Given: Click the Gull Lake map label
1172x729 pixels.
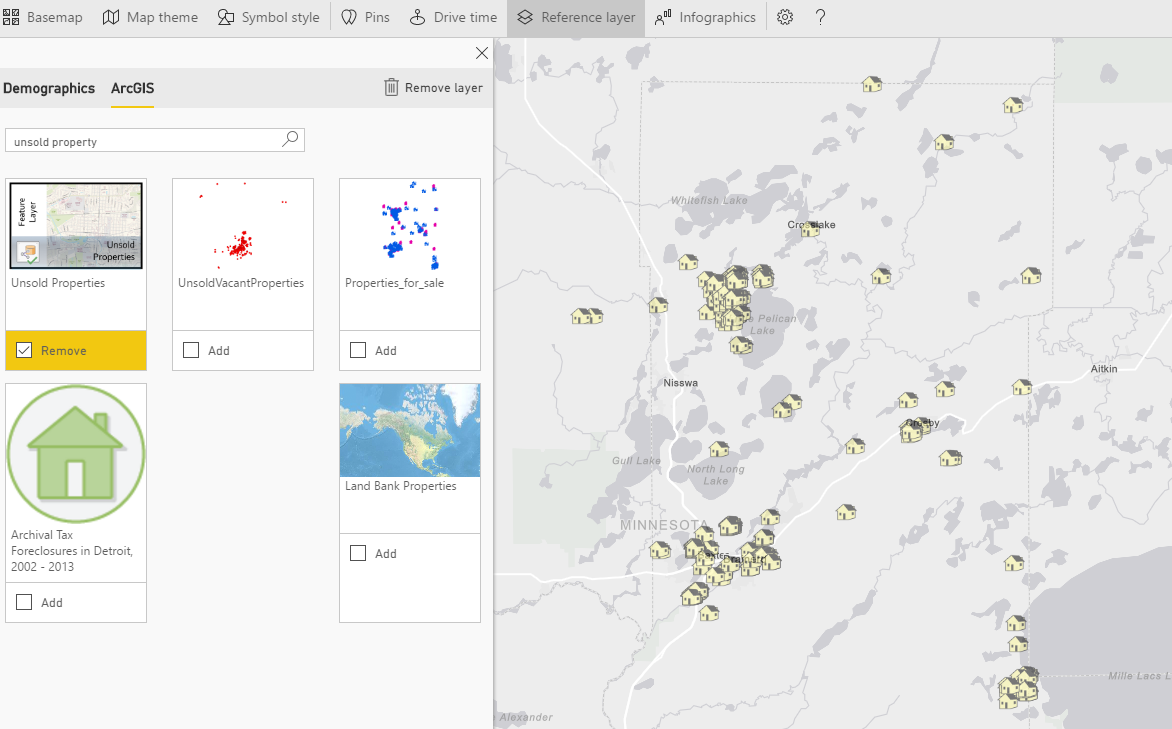Looking at the screenshot, I should 636,461.
